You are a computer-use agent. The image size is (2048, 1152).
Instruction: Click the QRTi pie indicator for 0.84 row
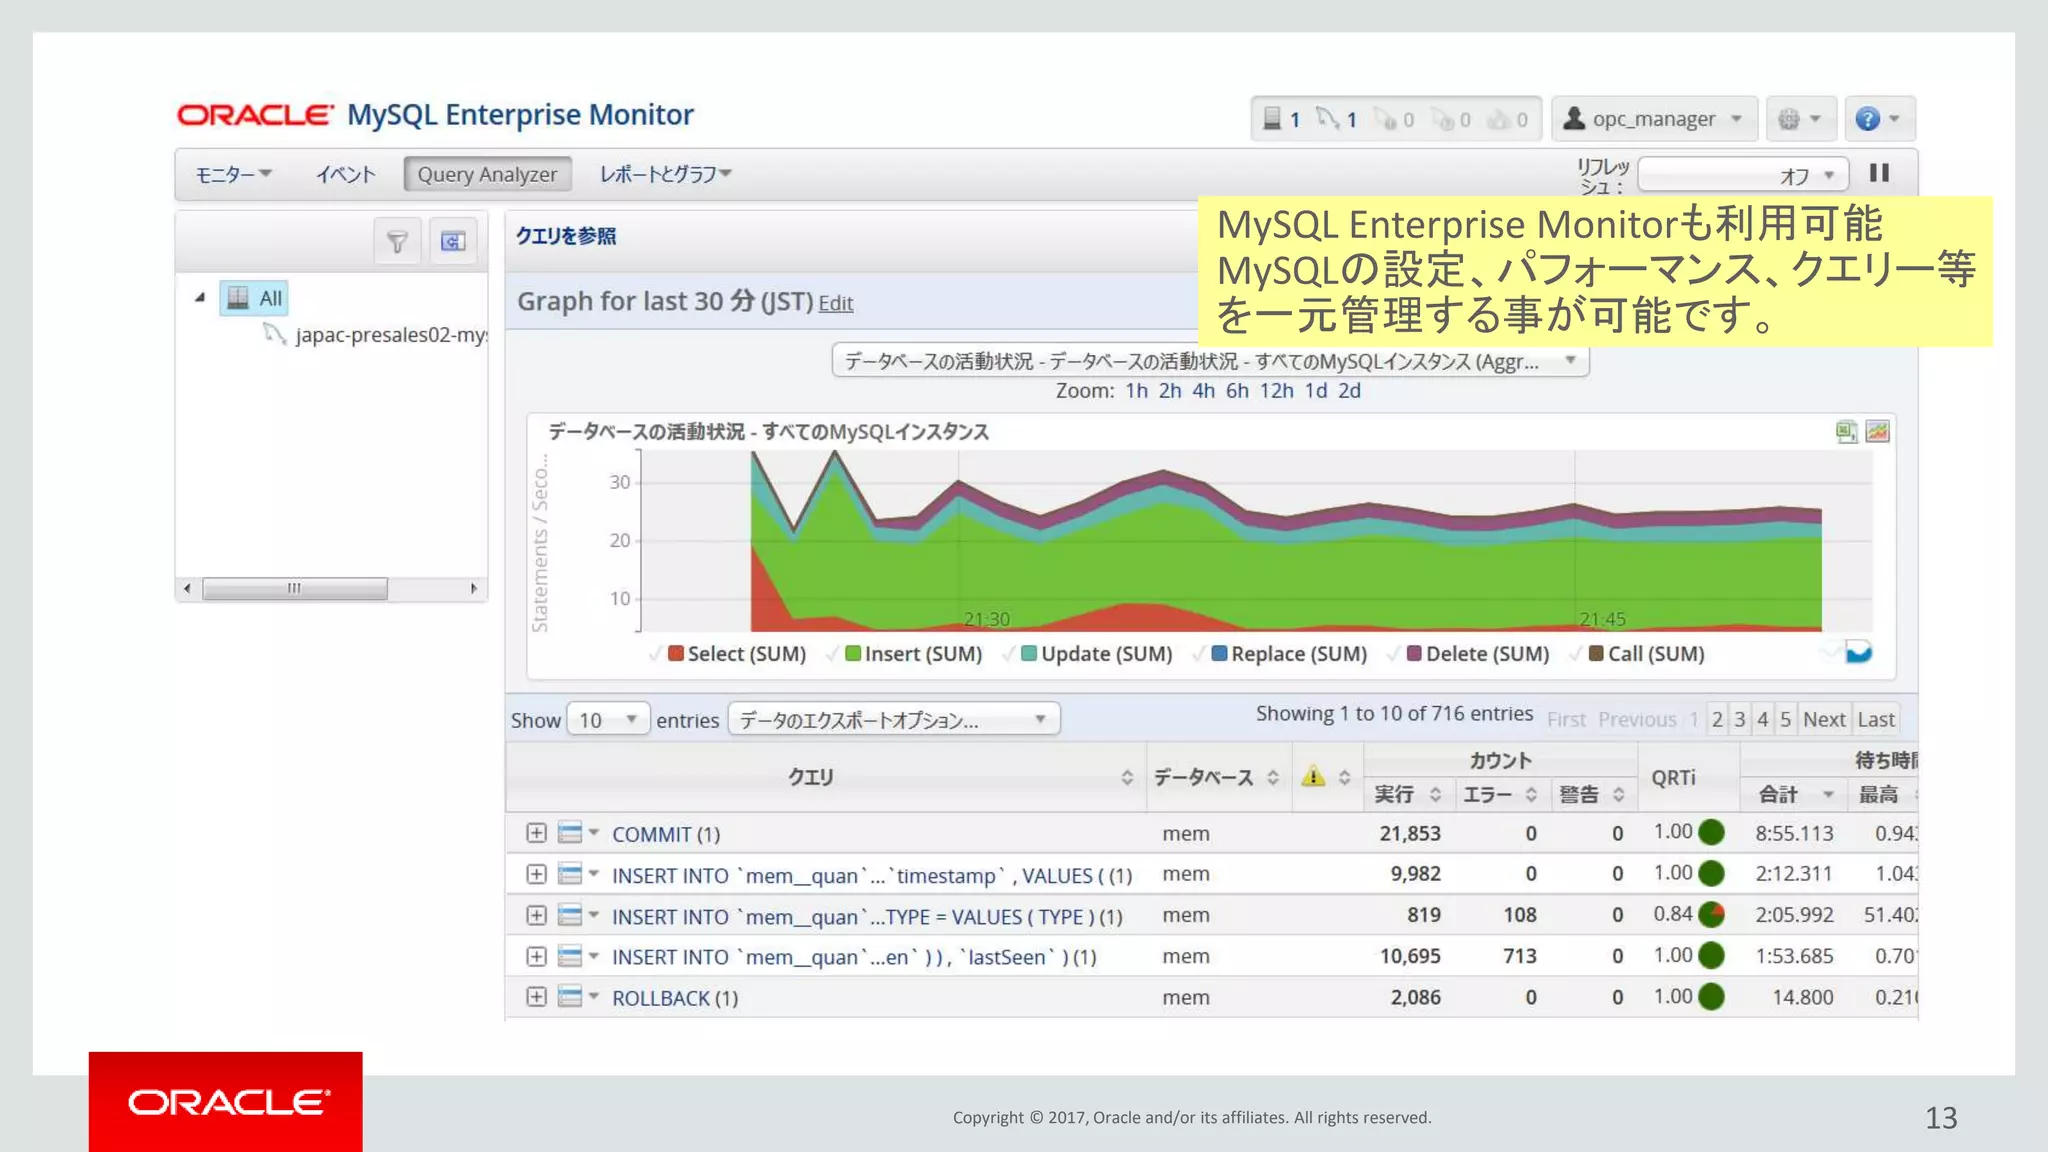click(1712, 914)
